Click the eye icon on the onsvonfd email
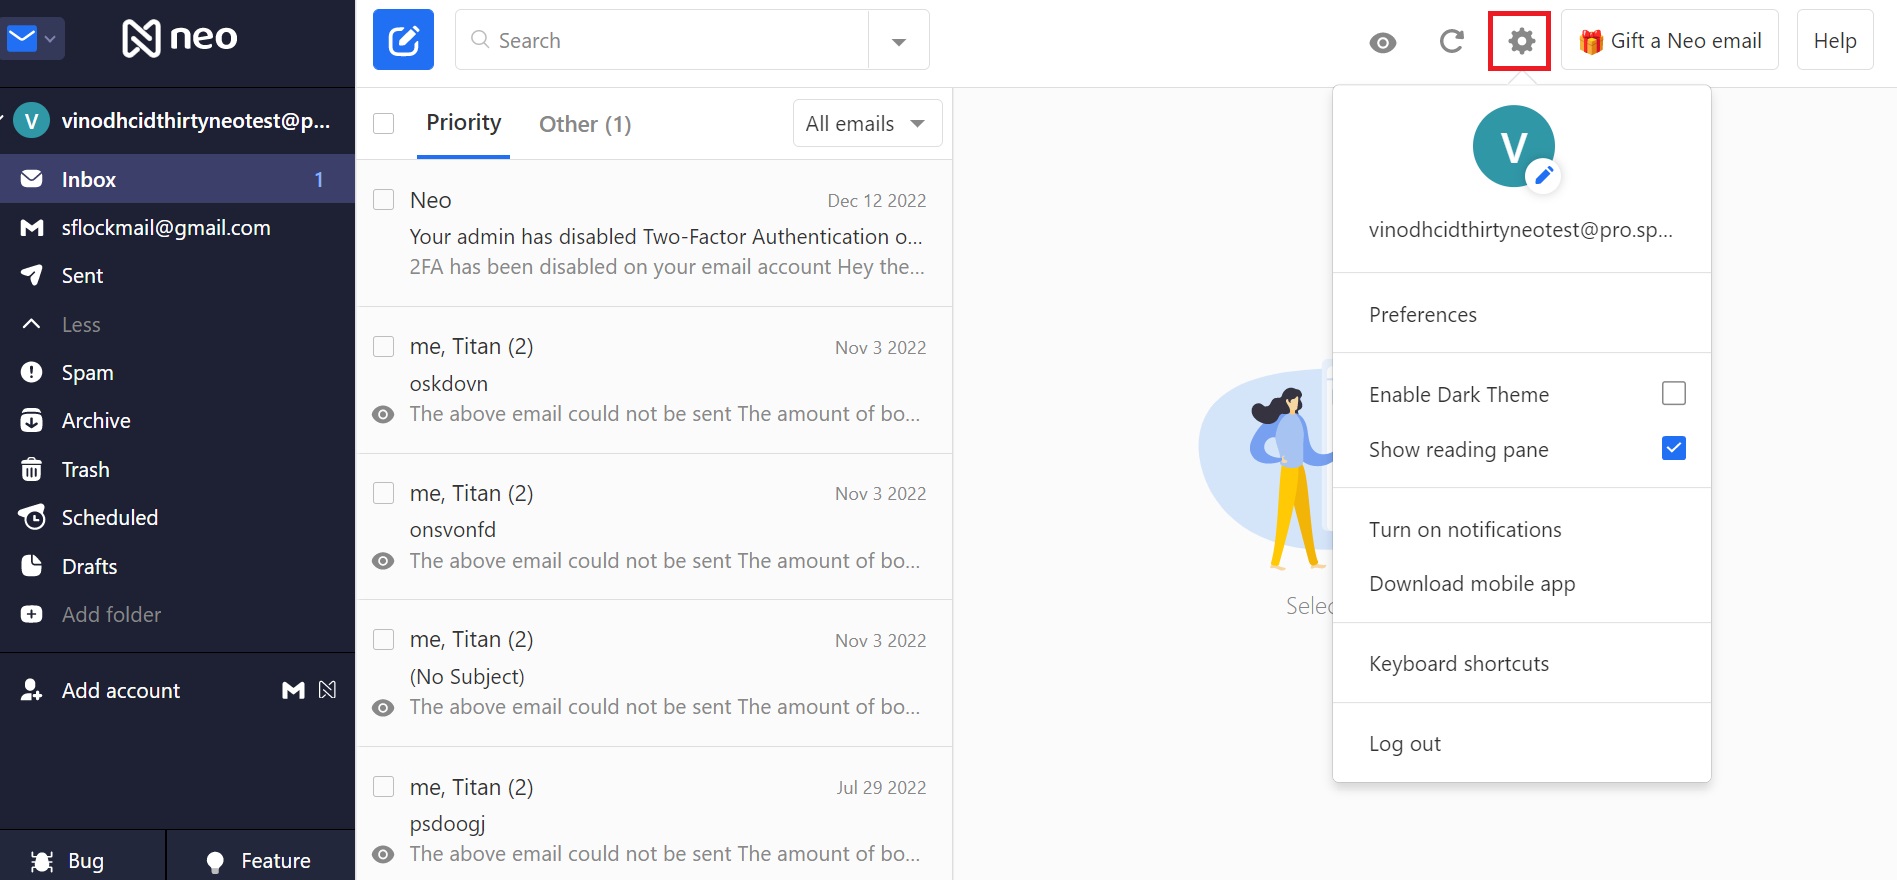Viewport: 1897px width, 880px height. [x=383, y=561]
